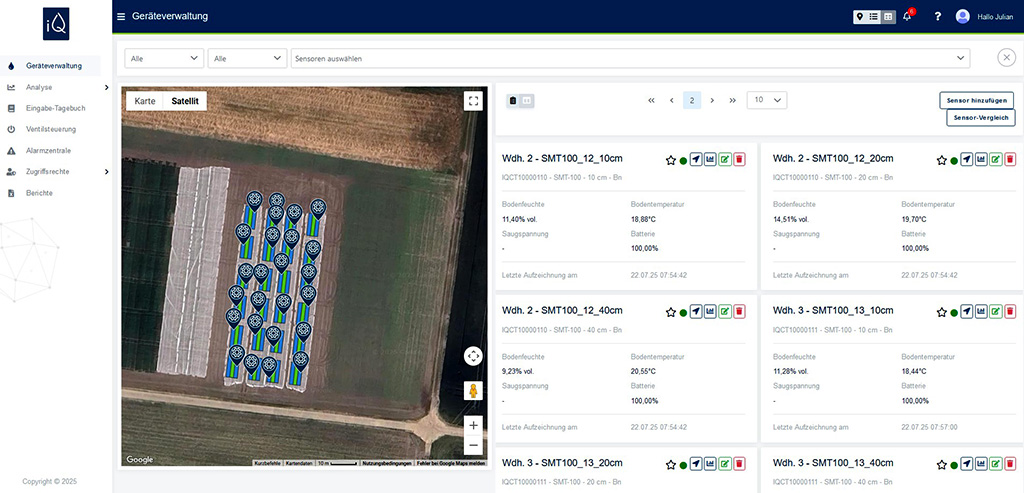Open Geräteverwaltung in the sidebar
Screen dimensions: 1024x493
click(51, 66)
